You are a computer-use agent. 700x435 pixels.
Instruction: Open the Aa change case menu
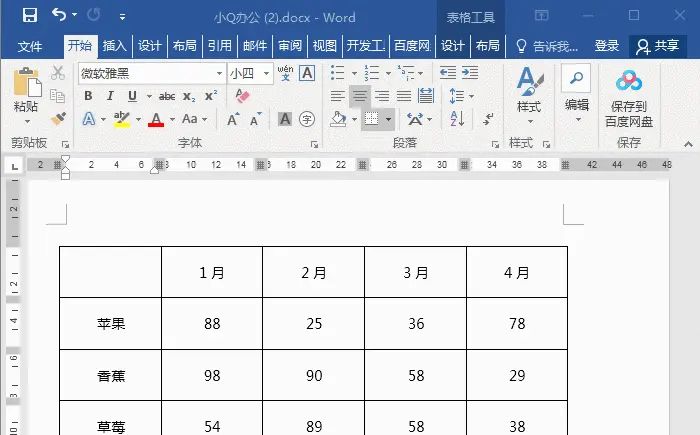coord(194,119)
